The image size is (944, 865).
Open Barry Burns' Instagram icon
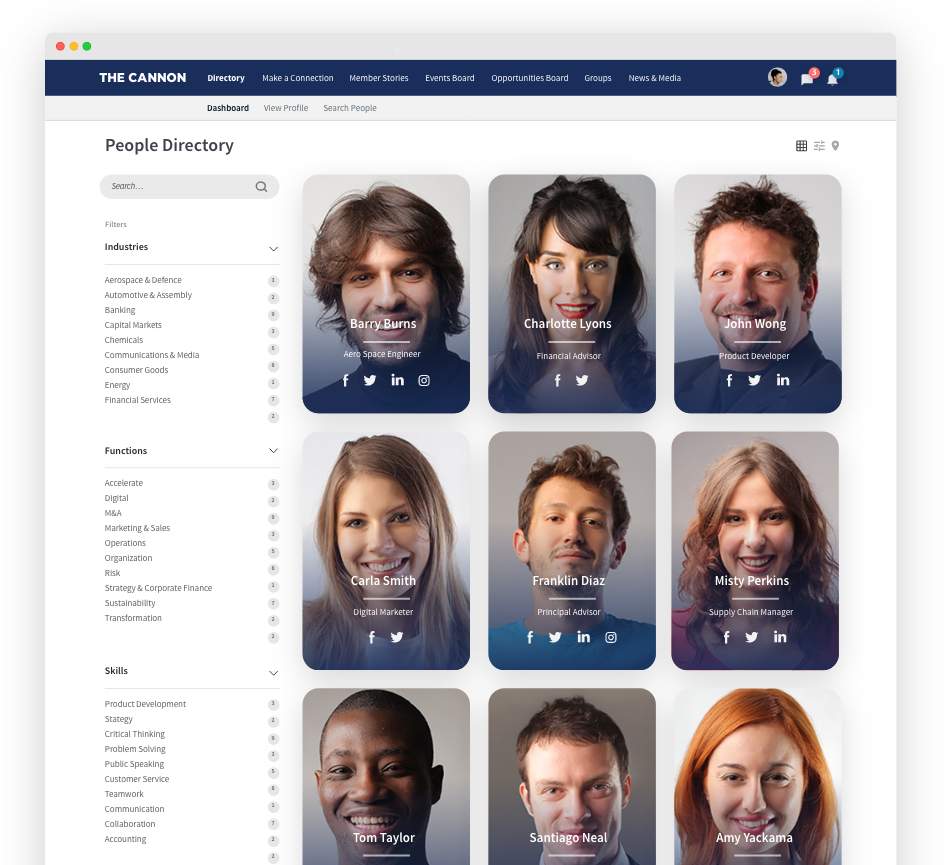pyautogui.click(x=424, y=380)
